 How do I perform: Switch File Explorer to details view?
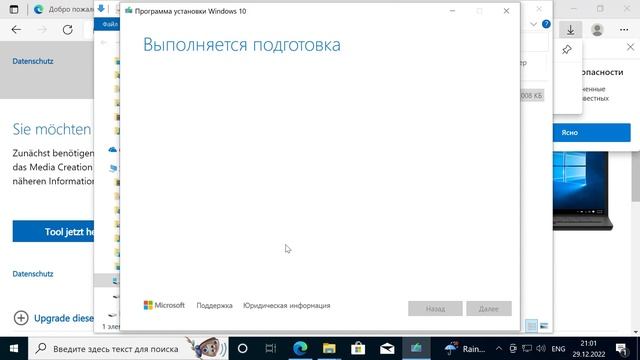click(x=531, y=326)
